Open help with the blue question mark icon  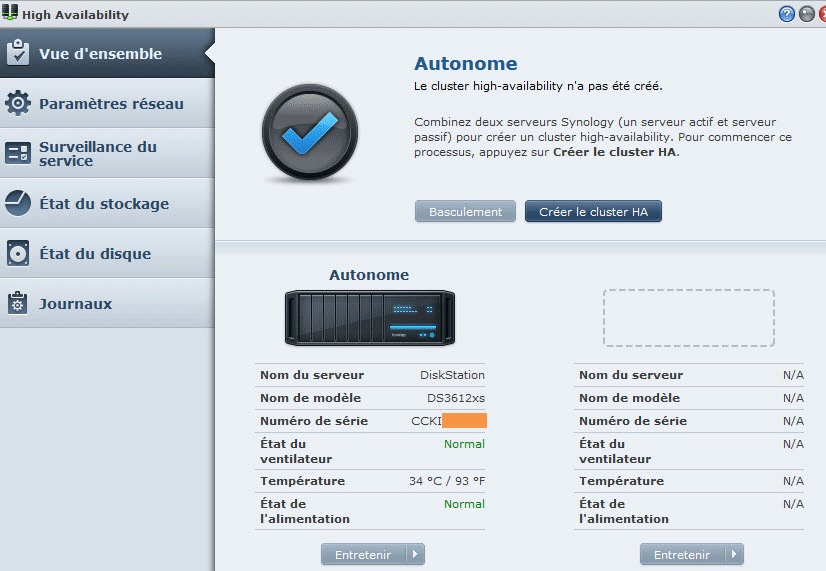[786, 14]
